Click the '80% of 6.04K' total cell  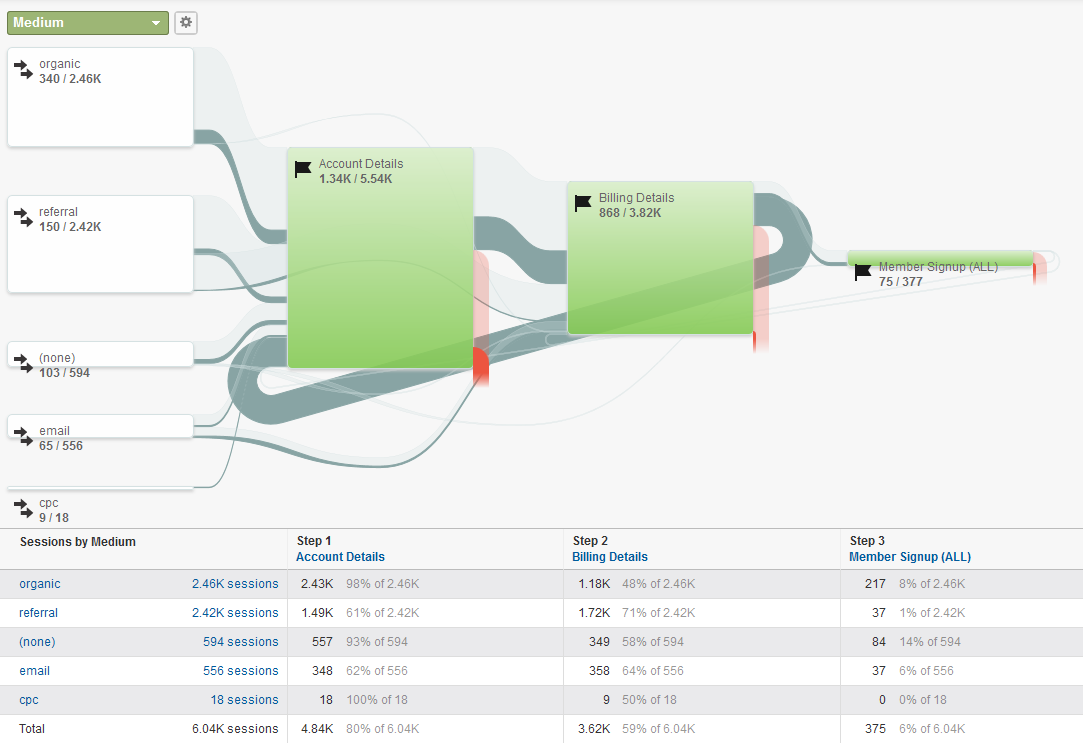383,729
